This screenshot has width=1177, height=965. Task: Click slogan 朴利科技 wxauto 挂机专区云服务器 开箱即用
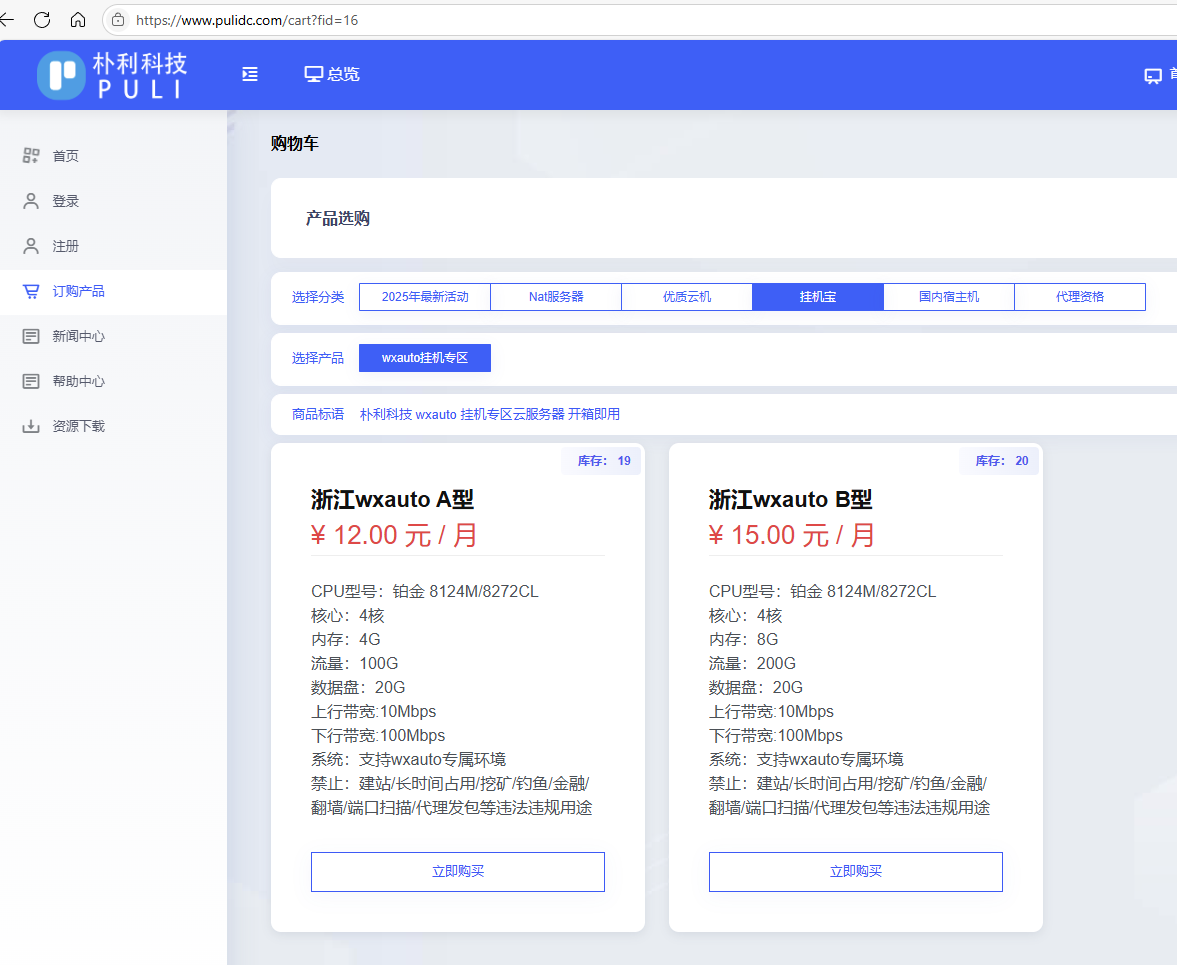click(x=490, y=414)
